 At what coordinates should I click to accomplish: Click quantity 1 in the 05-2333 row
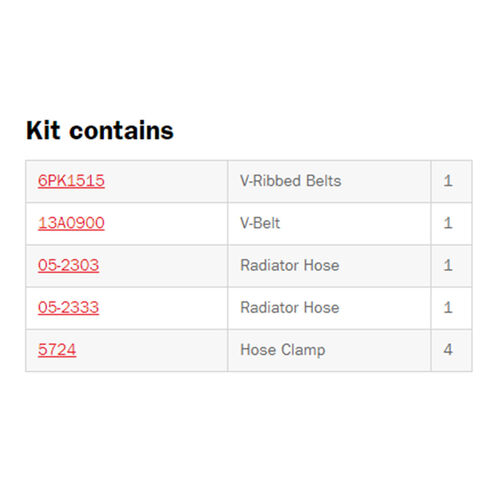click(x=448, y=308)
